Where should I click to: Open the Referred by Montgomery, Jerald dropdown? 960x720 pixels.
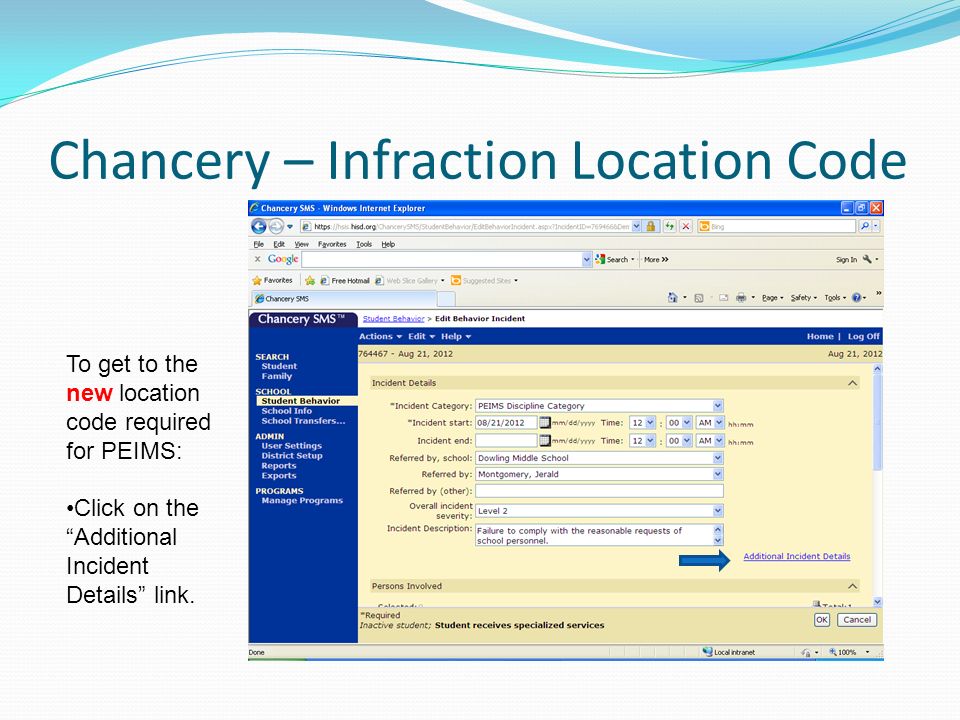[x=718, y=474]
